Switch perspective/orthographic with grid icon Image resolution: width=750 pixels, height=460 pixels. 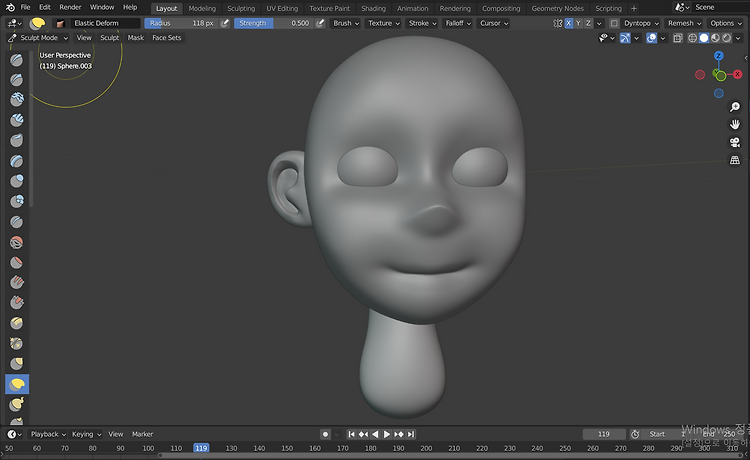[735, 160]
